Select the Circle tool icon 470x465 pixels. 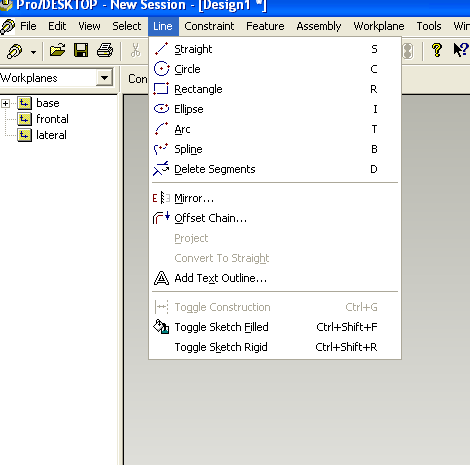[x=161, y=69]
